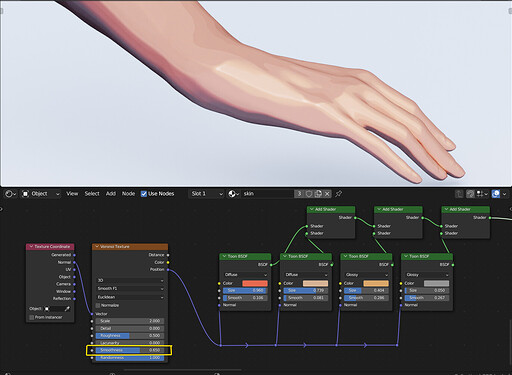Click the Smoothness 0.650 slider
The height and width of the screenshot is (375, 512).
(130, 350)
